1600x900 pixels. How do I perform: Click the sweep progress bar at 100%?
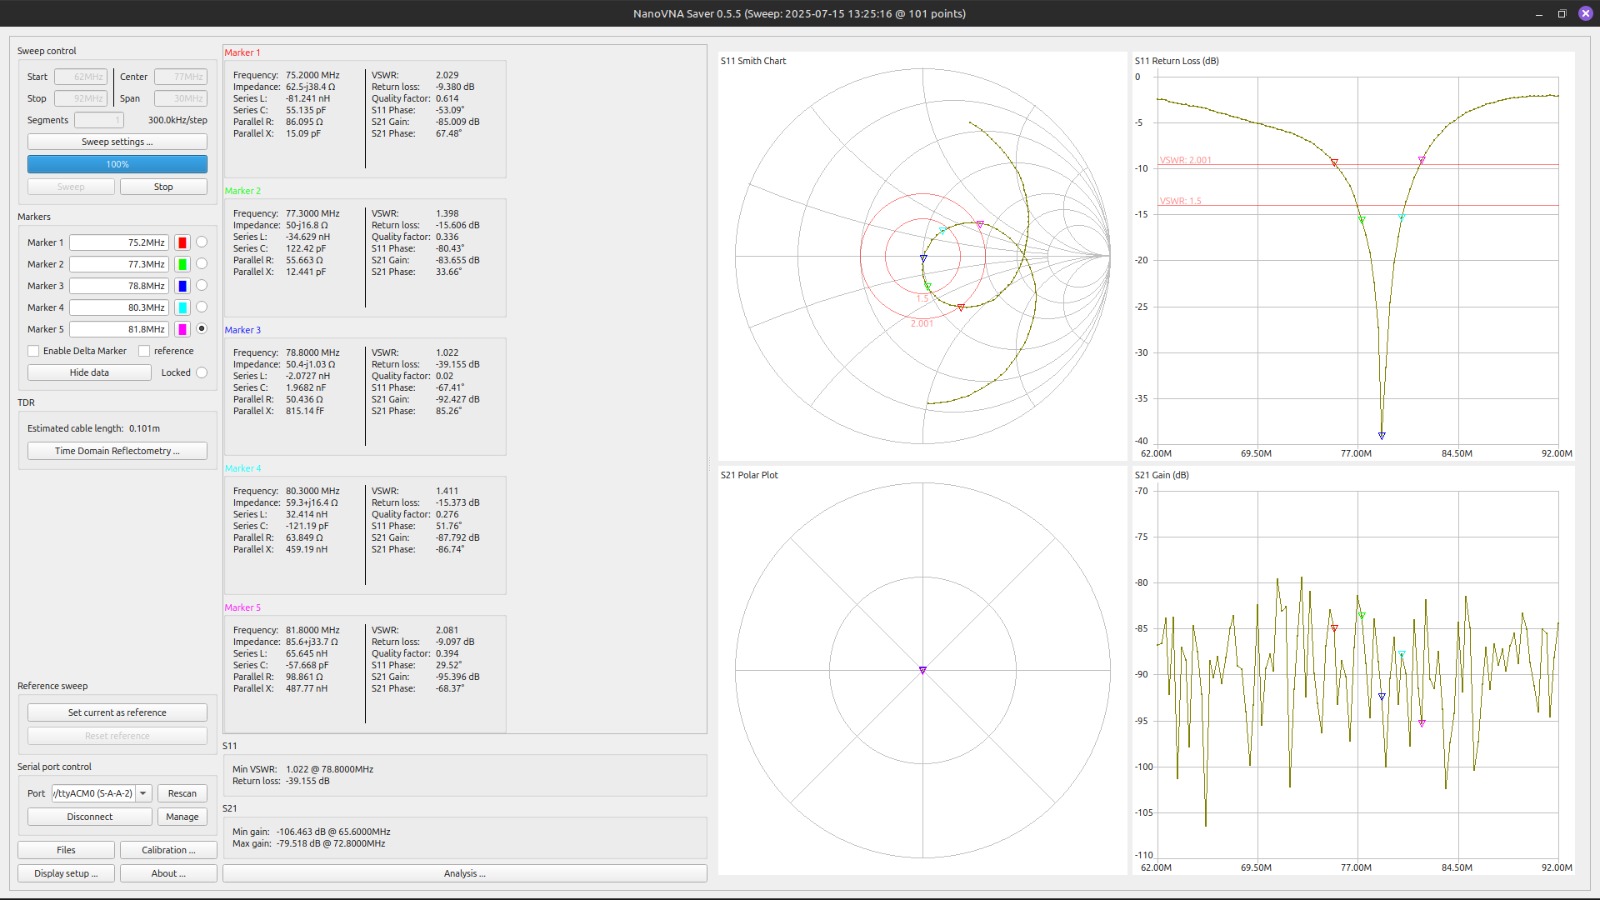point(117,164)
